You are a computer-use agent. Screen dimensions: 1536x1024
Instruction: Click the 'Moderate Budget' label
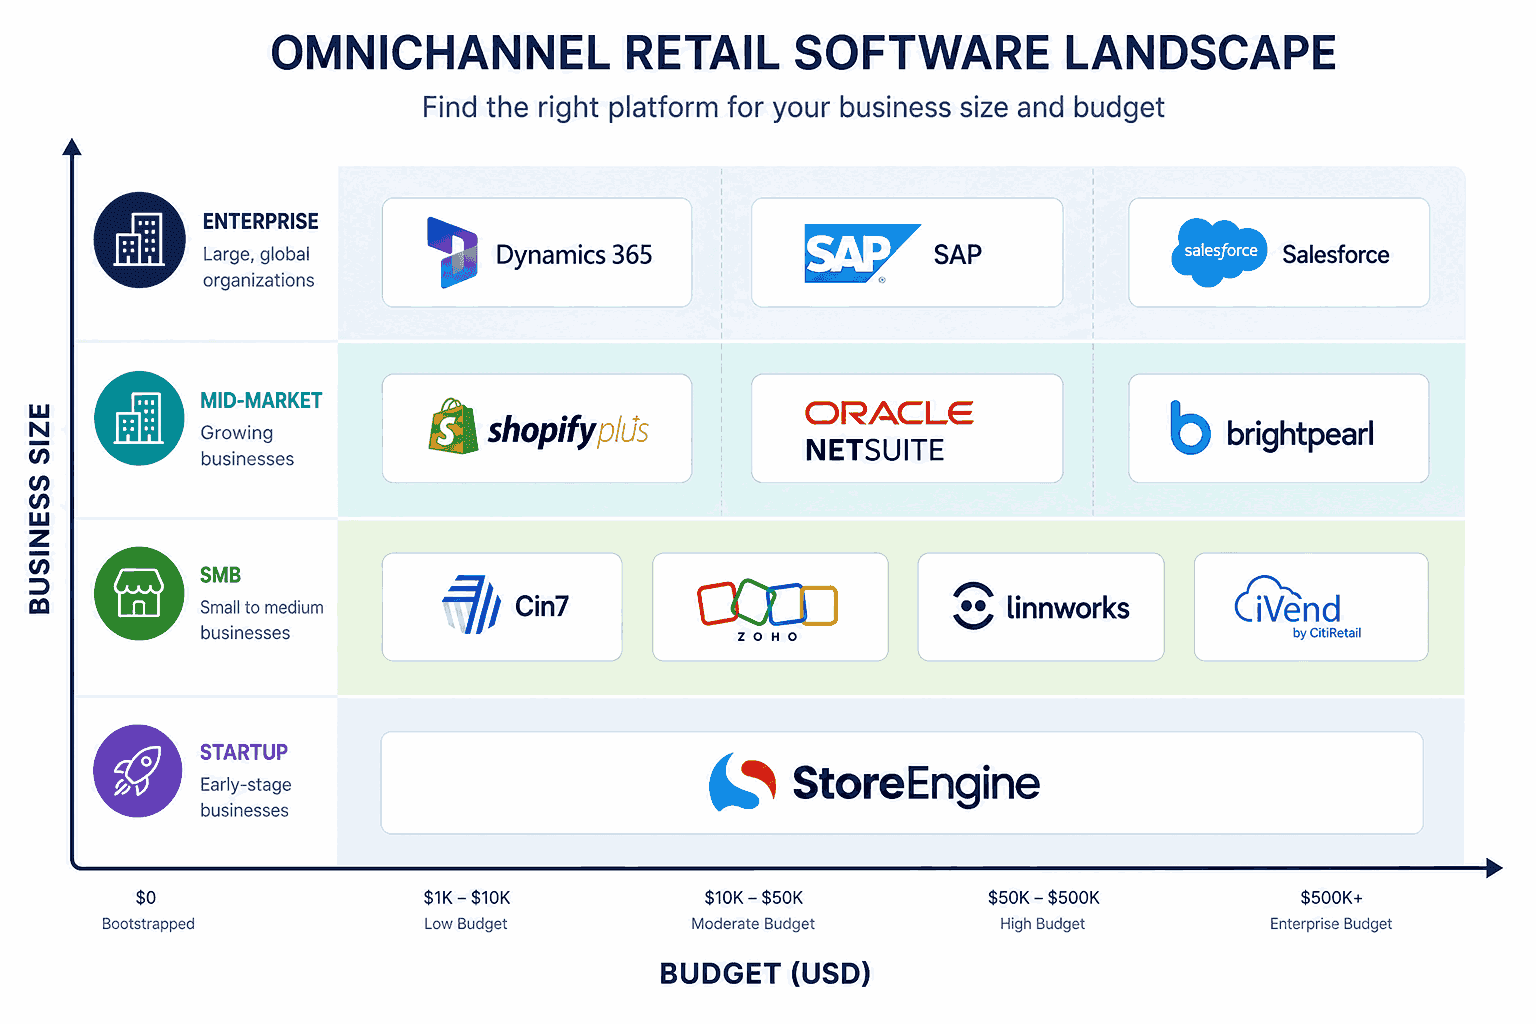tap(753, 924)
